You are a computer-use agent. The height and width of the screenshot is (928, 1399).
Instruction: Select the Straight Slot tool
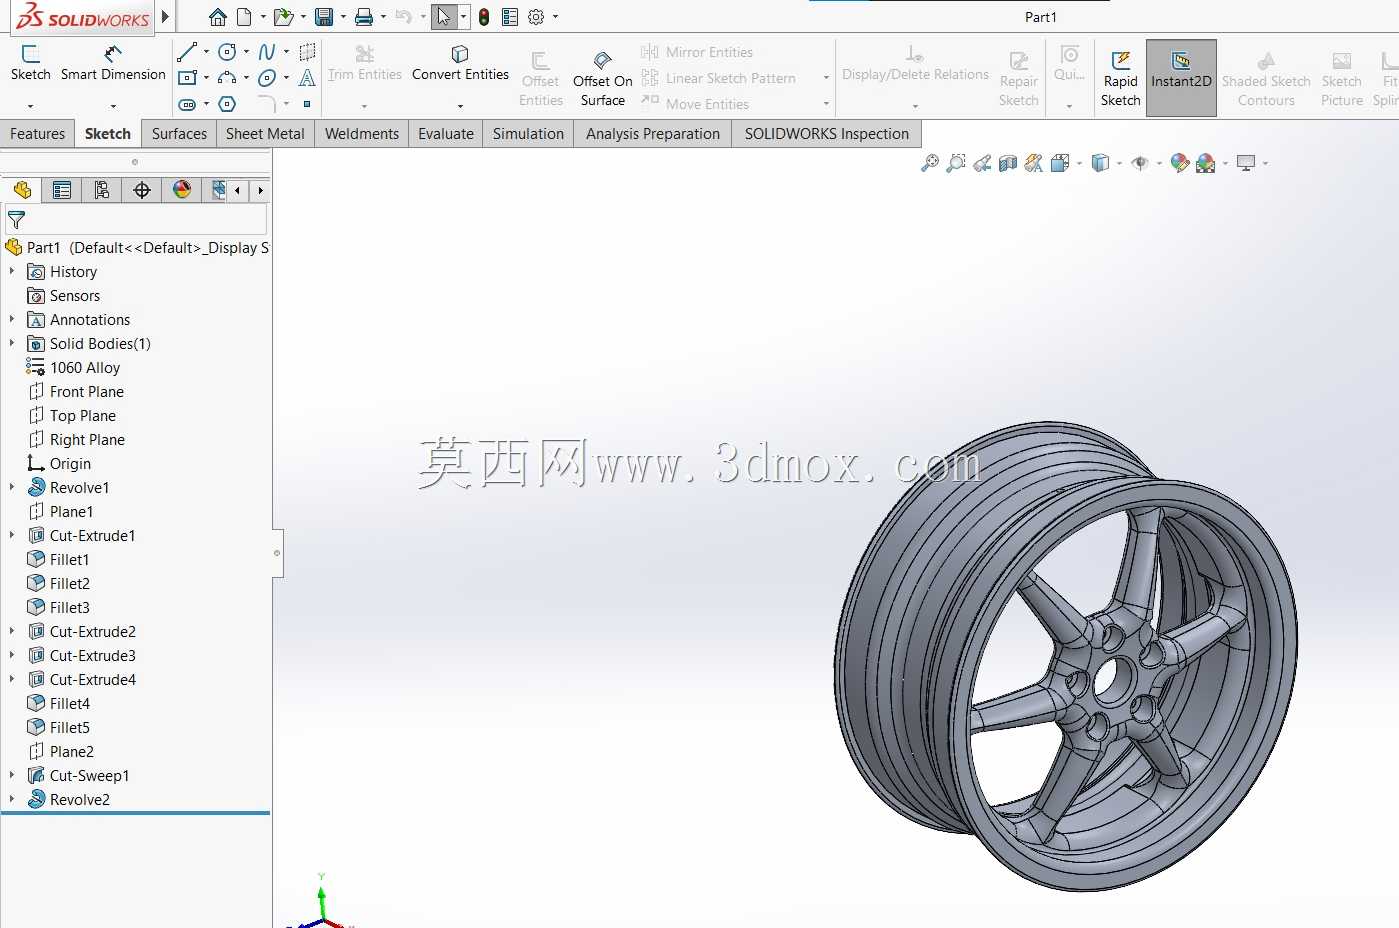[x=187, y=104]
